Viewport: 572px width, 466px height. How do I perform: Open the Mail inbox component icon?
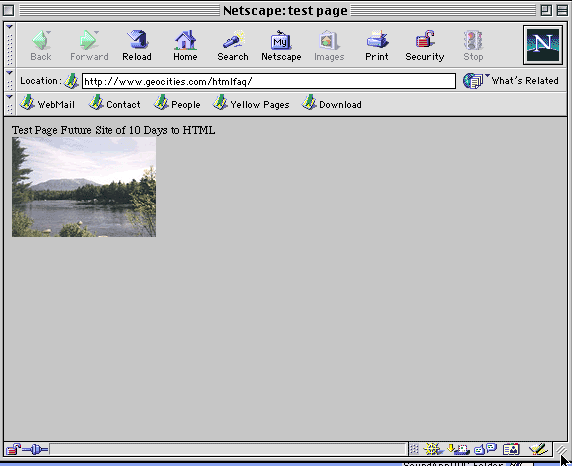click(458, 449)
